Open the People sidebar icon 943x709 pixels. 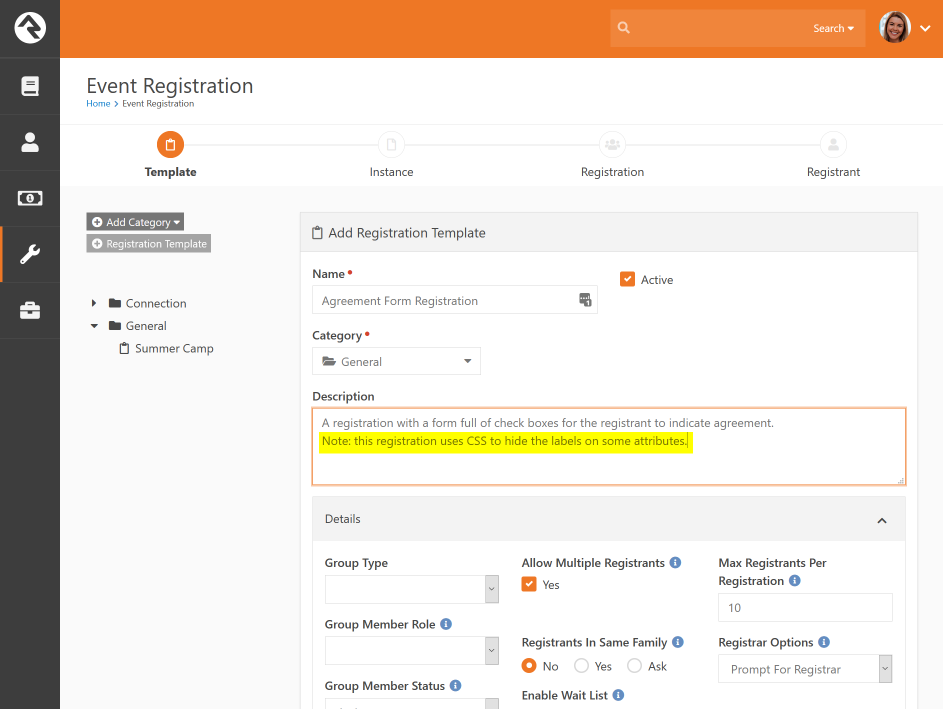pos(29,142)
